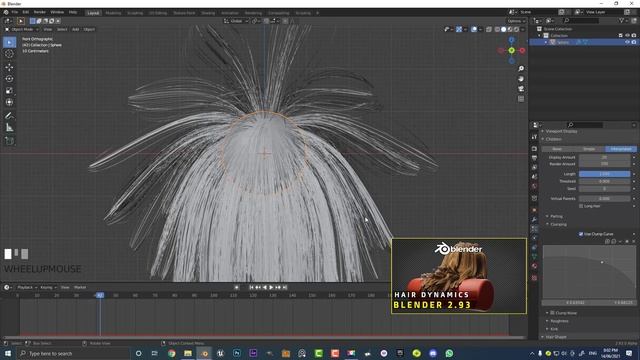Switch perspective/orthographic grid icon
Screen dimensions: 640x360
pos(521,99)
